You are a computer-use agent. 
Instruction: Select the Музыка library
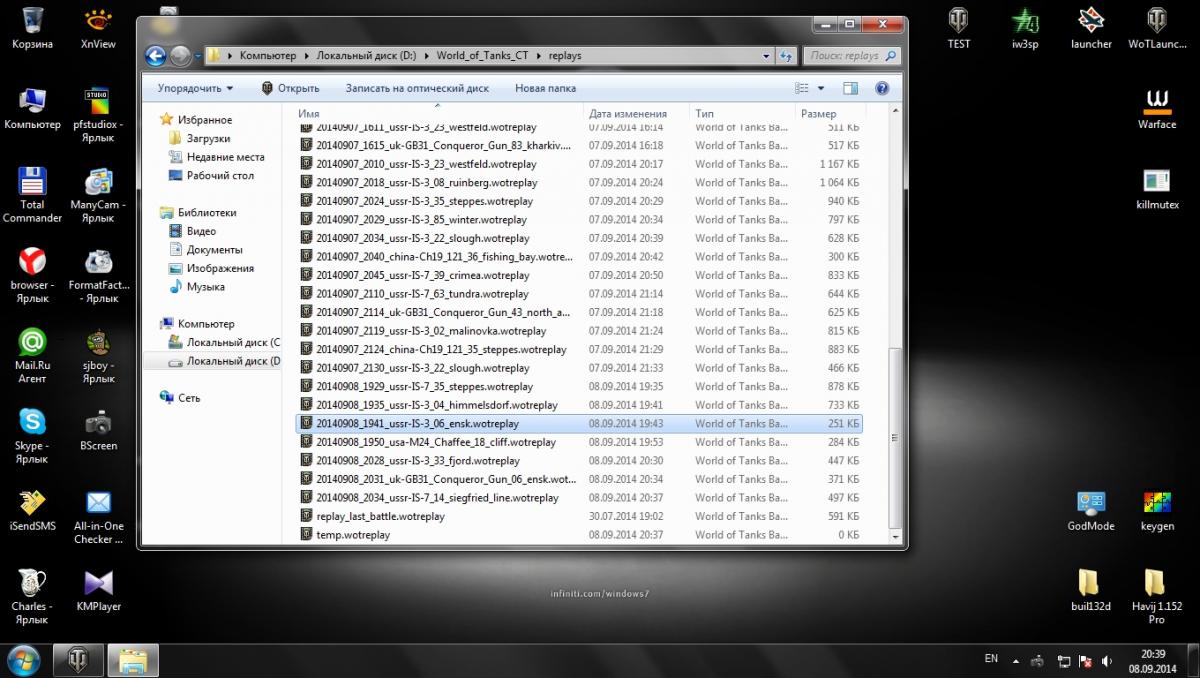(205, 286)
